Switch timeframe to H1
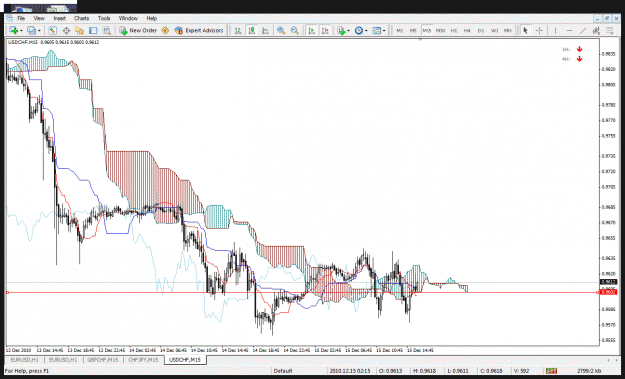Screen dimensions: 625x379 pos(454,30)
